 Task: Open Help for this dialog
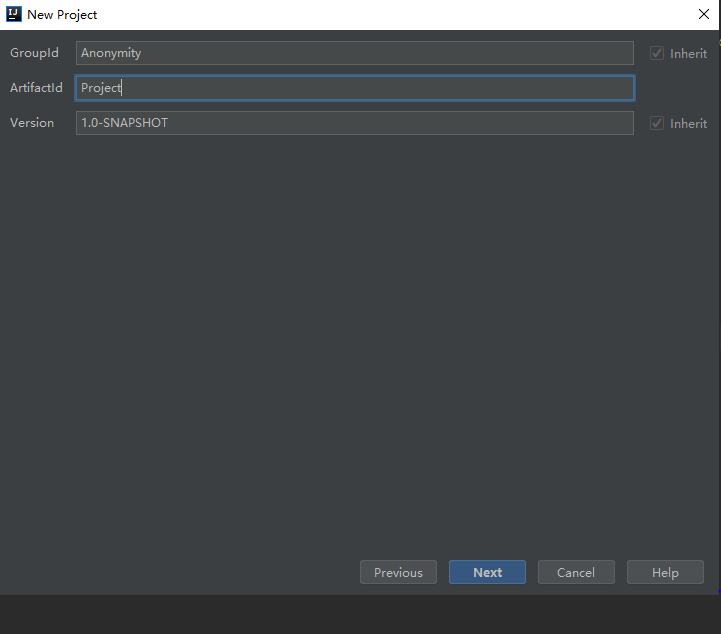tap(665, 572)
